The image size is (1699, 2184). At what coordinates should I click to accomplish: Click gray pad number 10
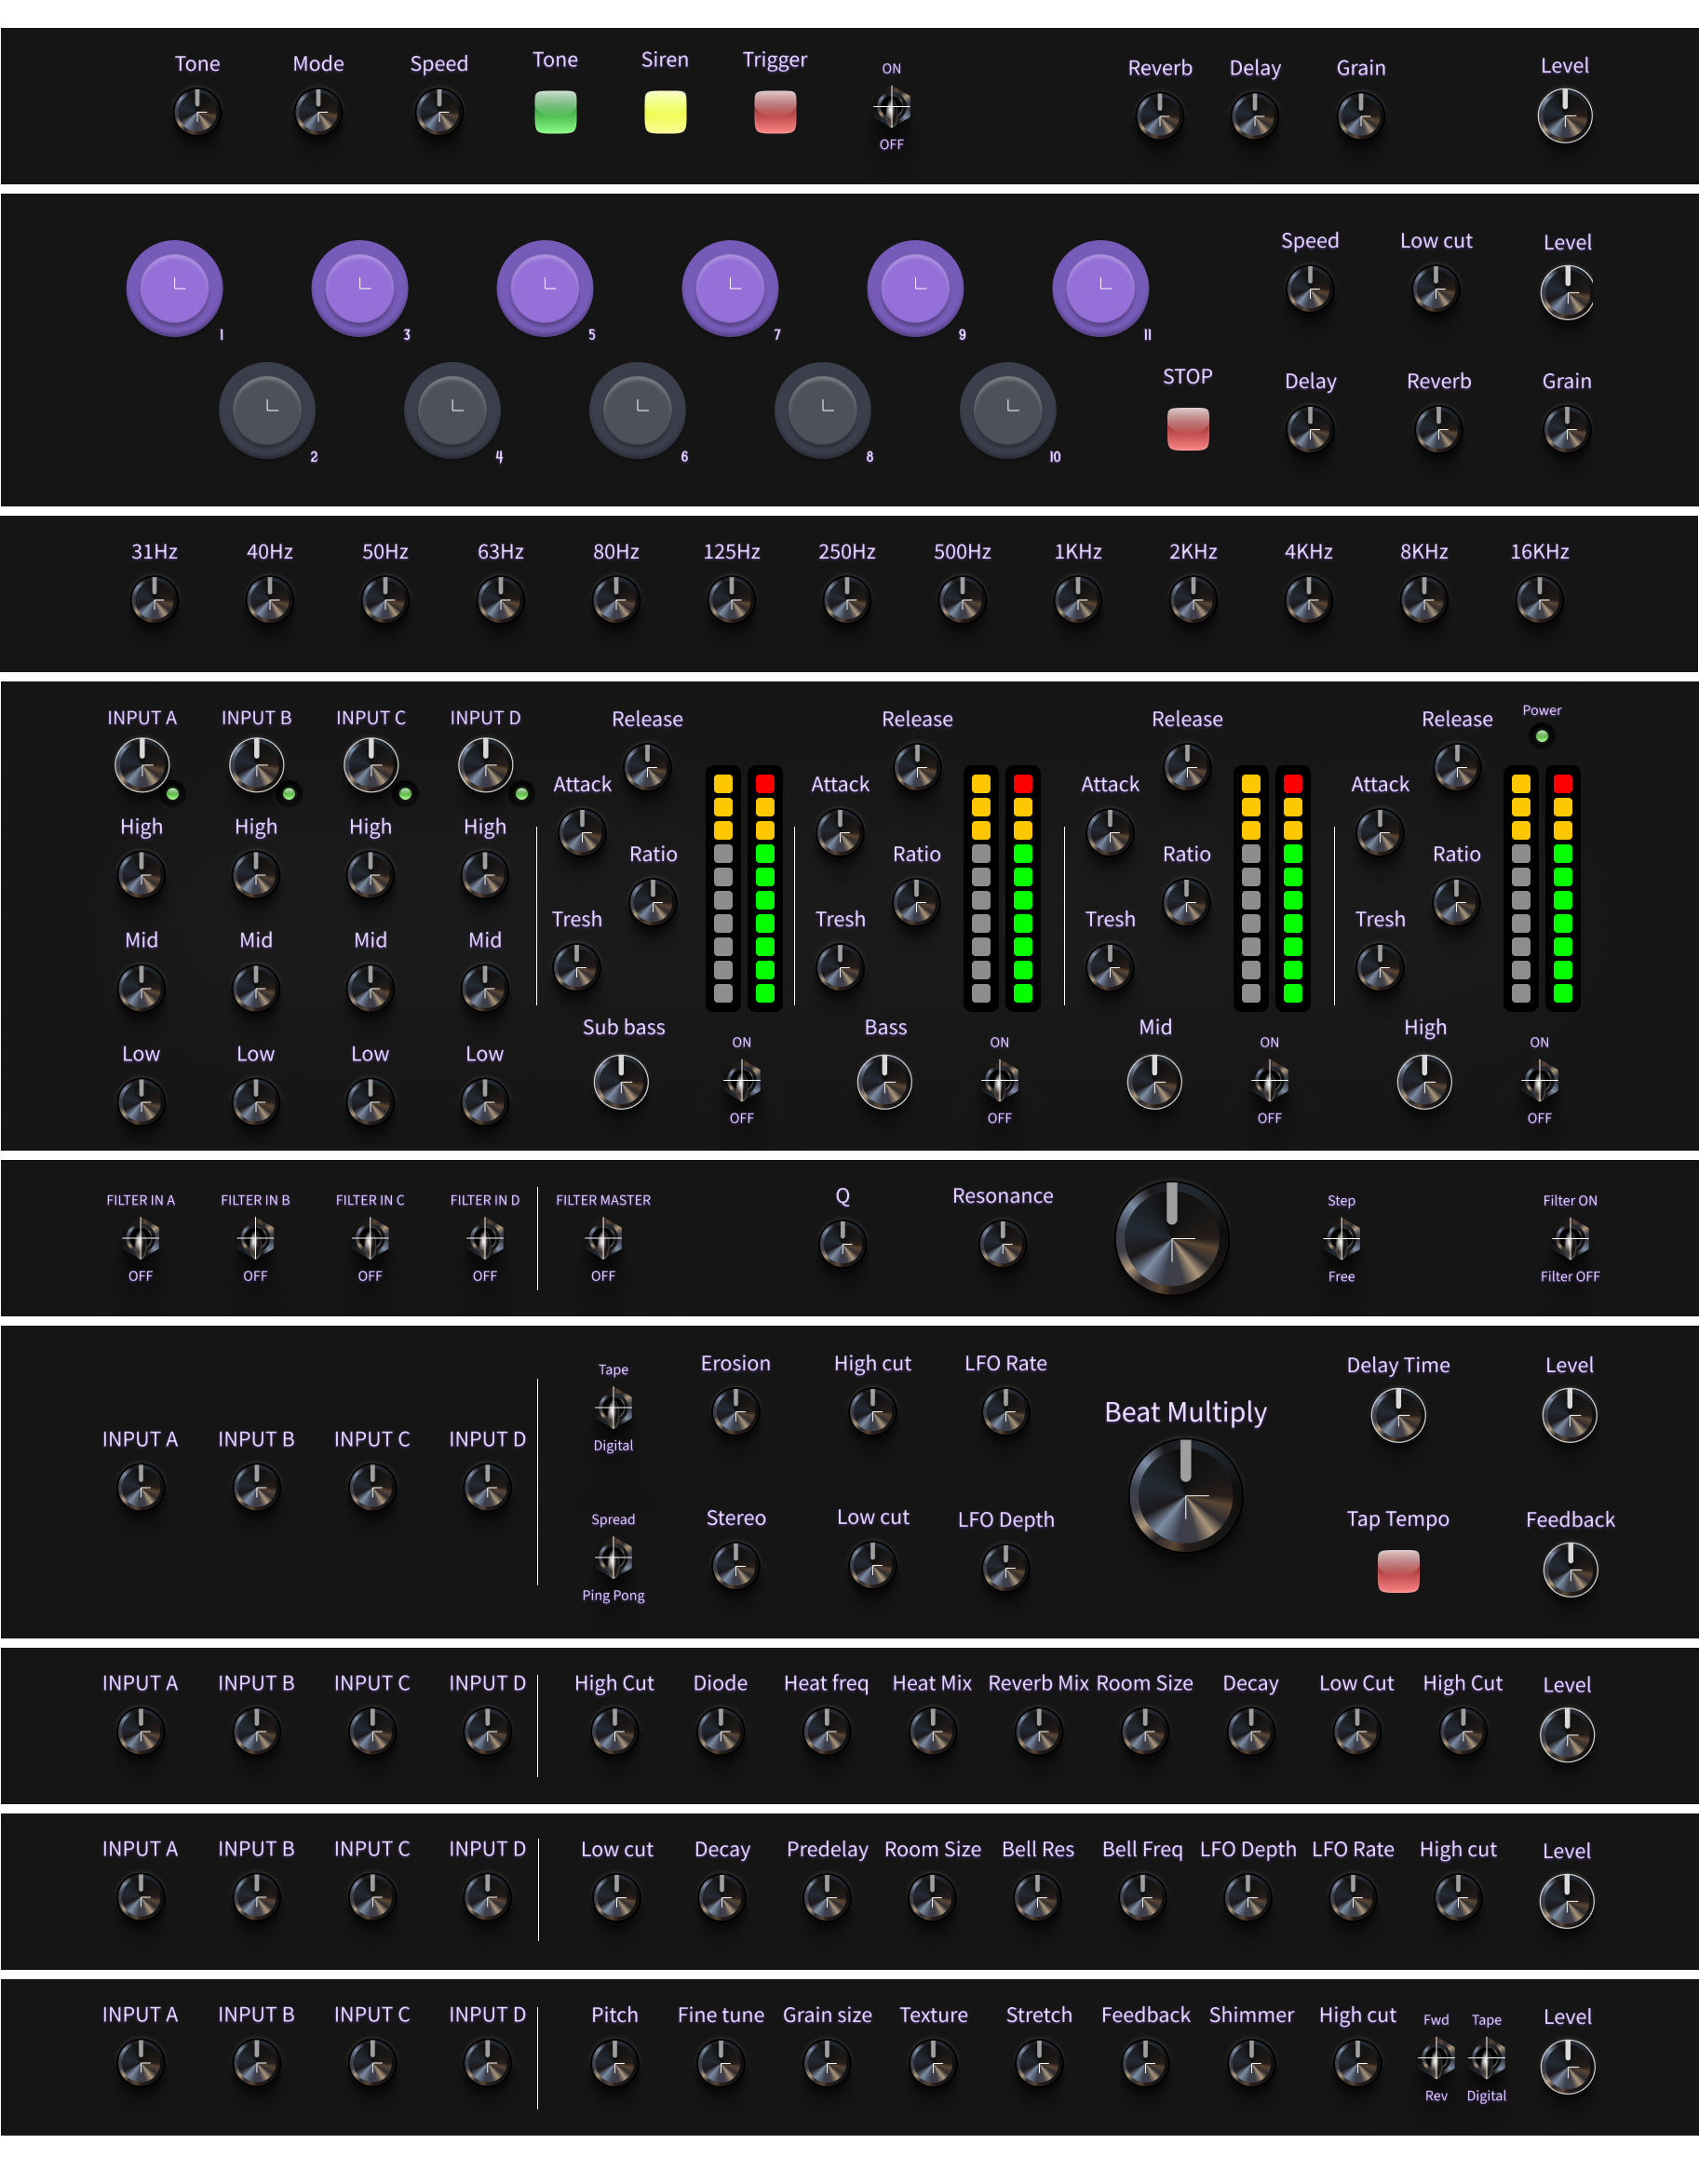pos(1007,410)
